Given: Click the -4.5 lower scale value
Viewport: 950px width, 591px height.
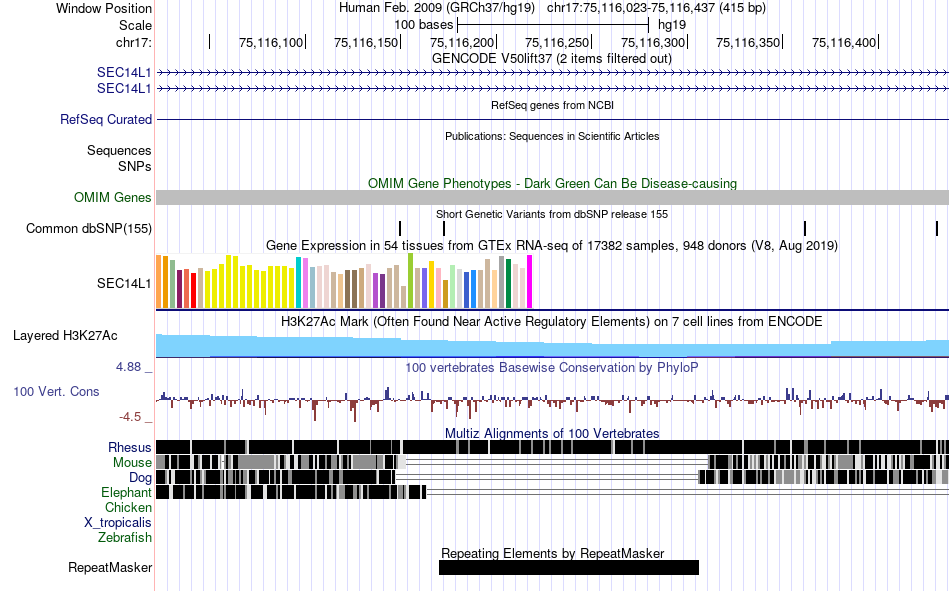Looking at the screenshot, I should coord(130,417).
